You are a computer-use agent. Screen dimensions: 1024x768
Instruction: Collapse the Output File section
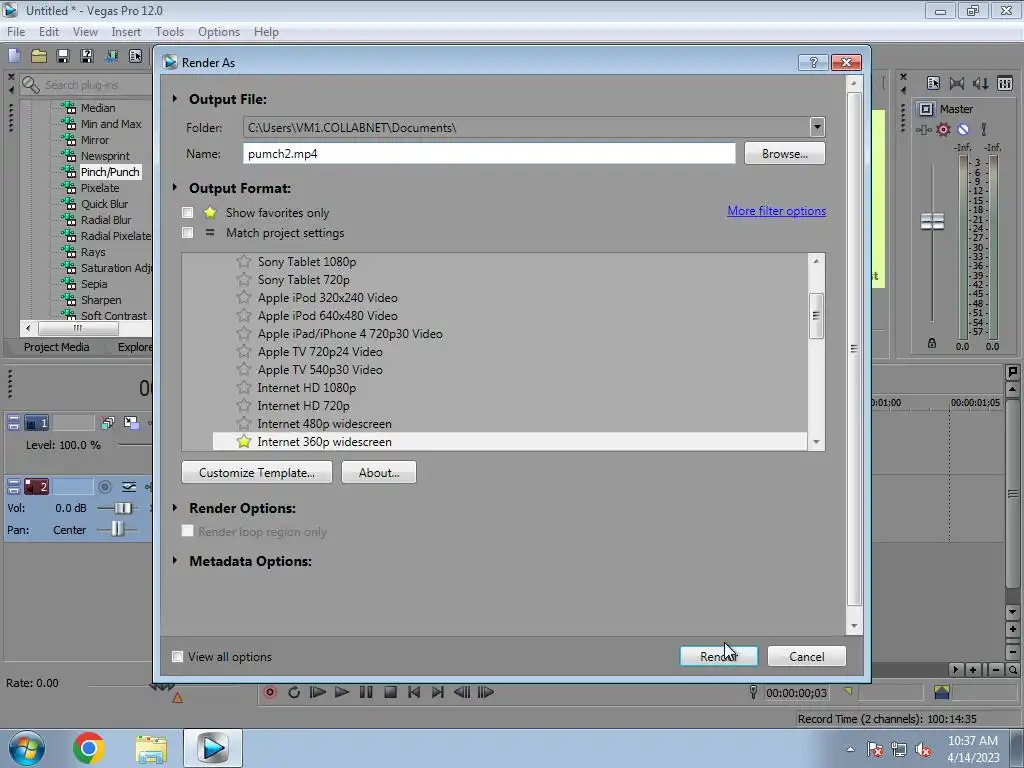[x=175, y=99]
